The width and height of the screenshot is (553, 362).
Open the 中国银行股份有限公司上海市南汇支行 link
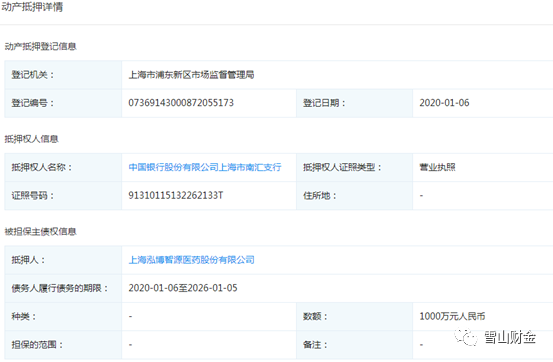click(x=205, y=167)
